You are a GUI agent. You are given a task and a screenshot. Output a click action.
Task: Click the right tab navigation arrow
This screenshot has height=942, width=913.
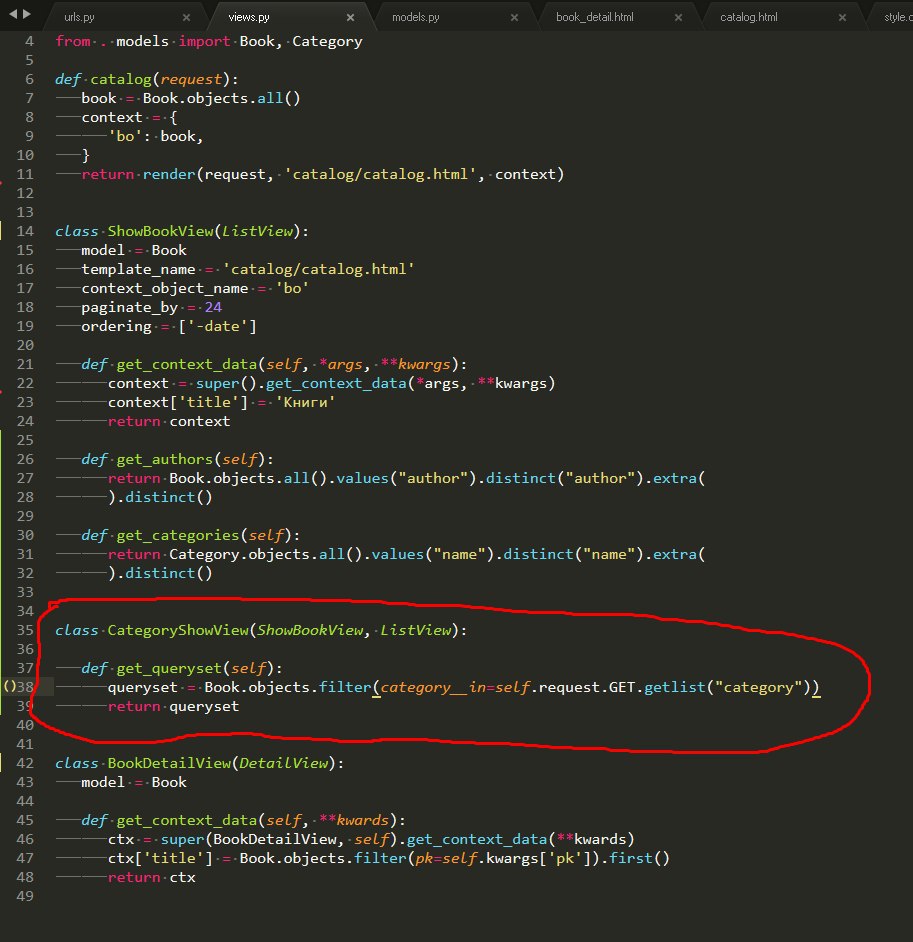tap(26, 13)
